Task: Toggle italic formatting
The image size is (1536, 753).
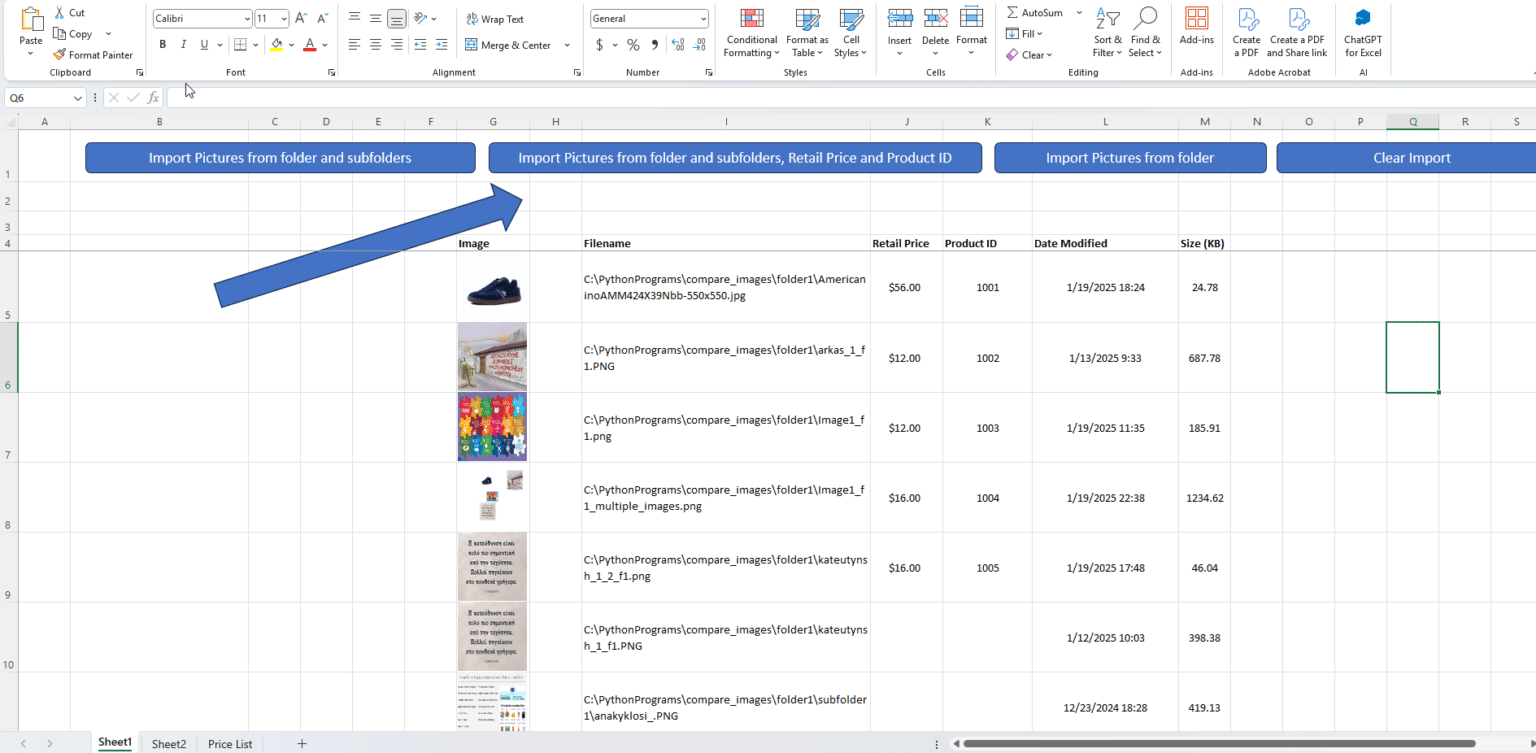Action: coord(183,44)
